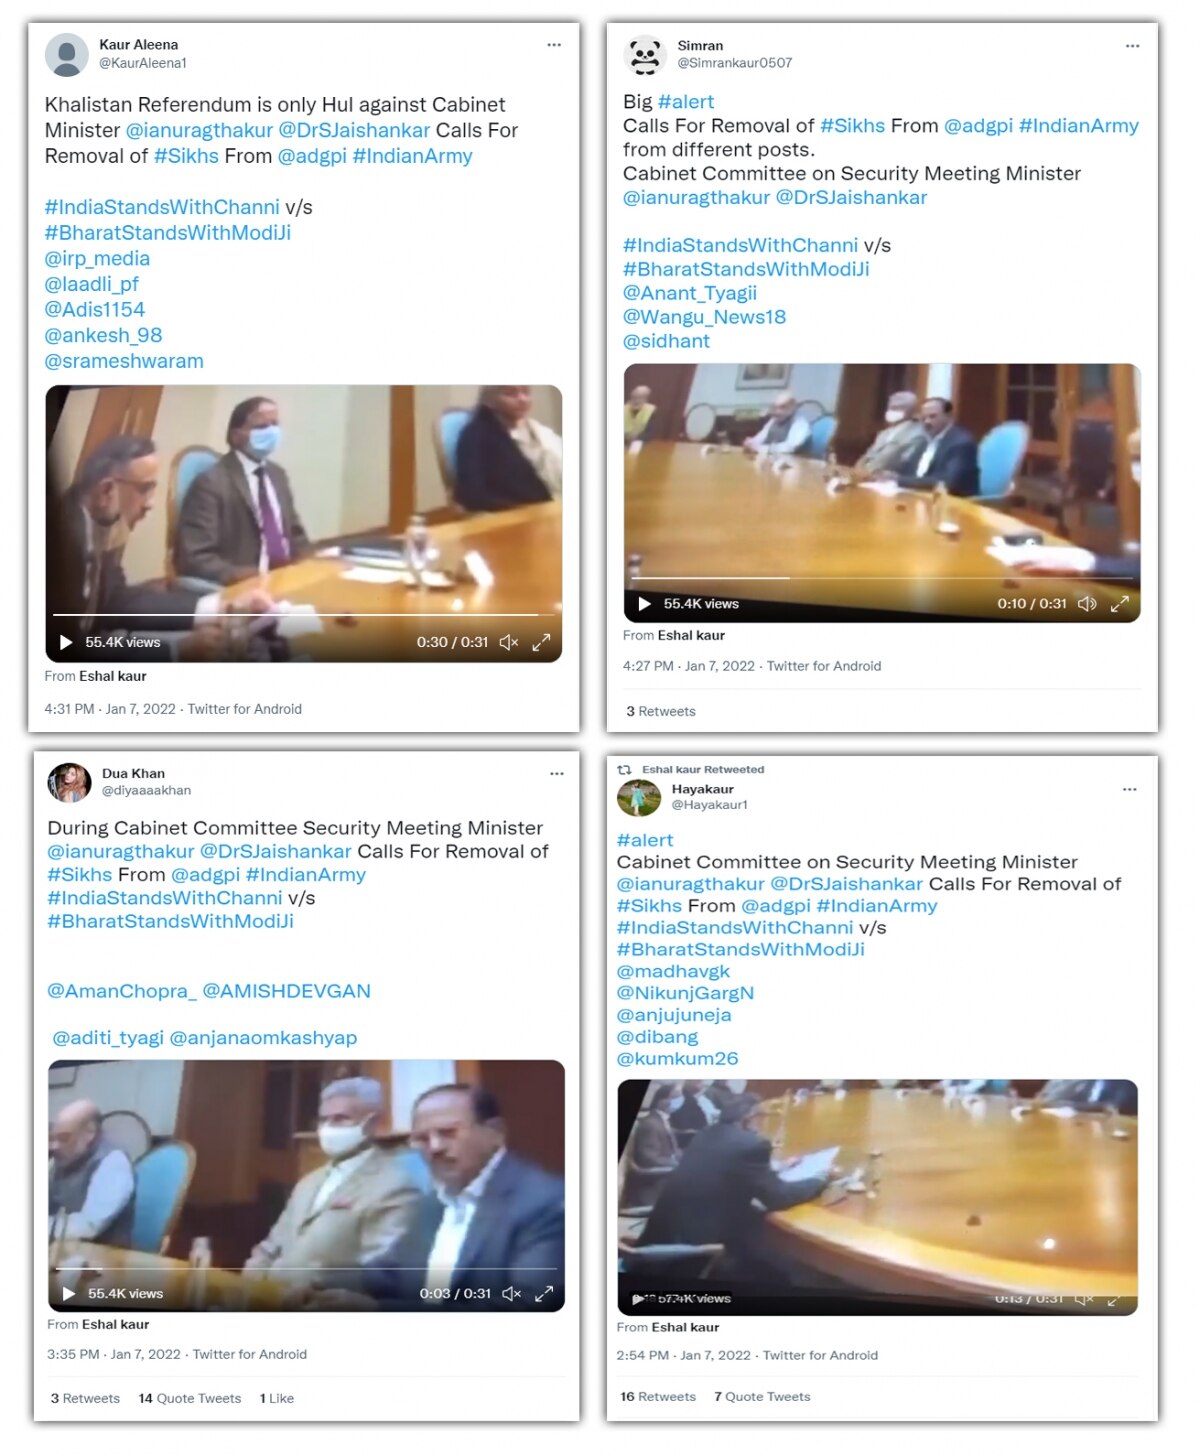Open more options menu on Simran's tweet
Viewport: 1200px width, 1455px height.
[x=1132, y=46]
